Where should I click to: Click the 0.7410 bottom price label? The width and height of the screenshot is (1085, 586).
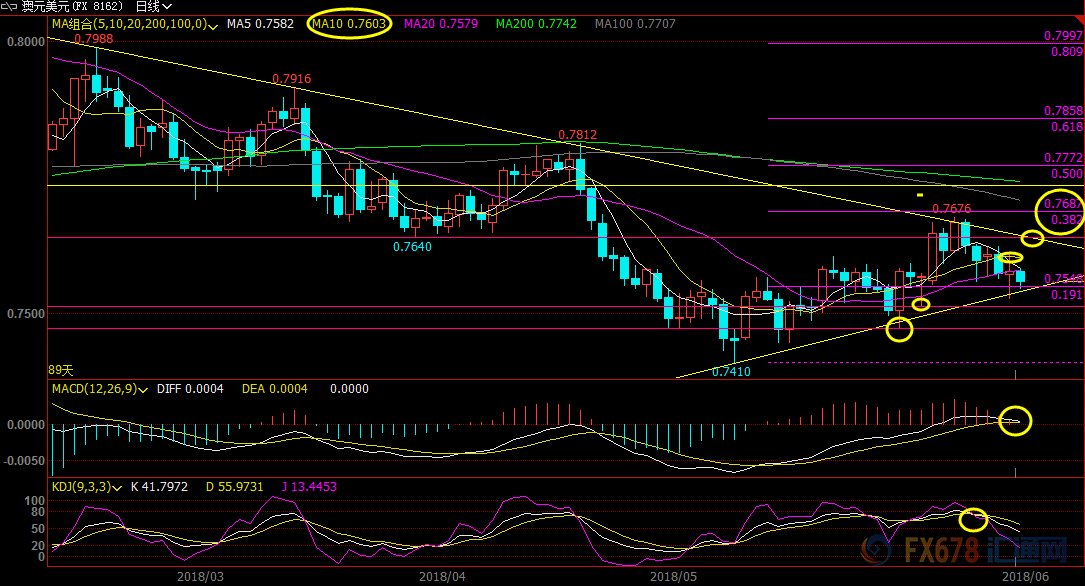pyautogui.click(x=731, y=372)
